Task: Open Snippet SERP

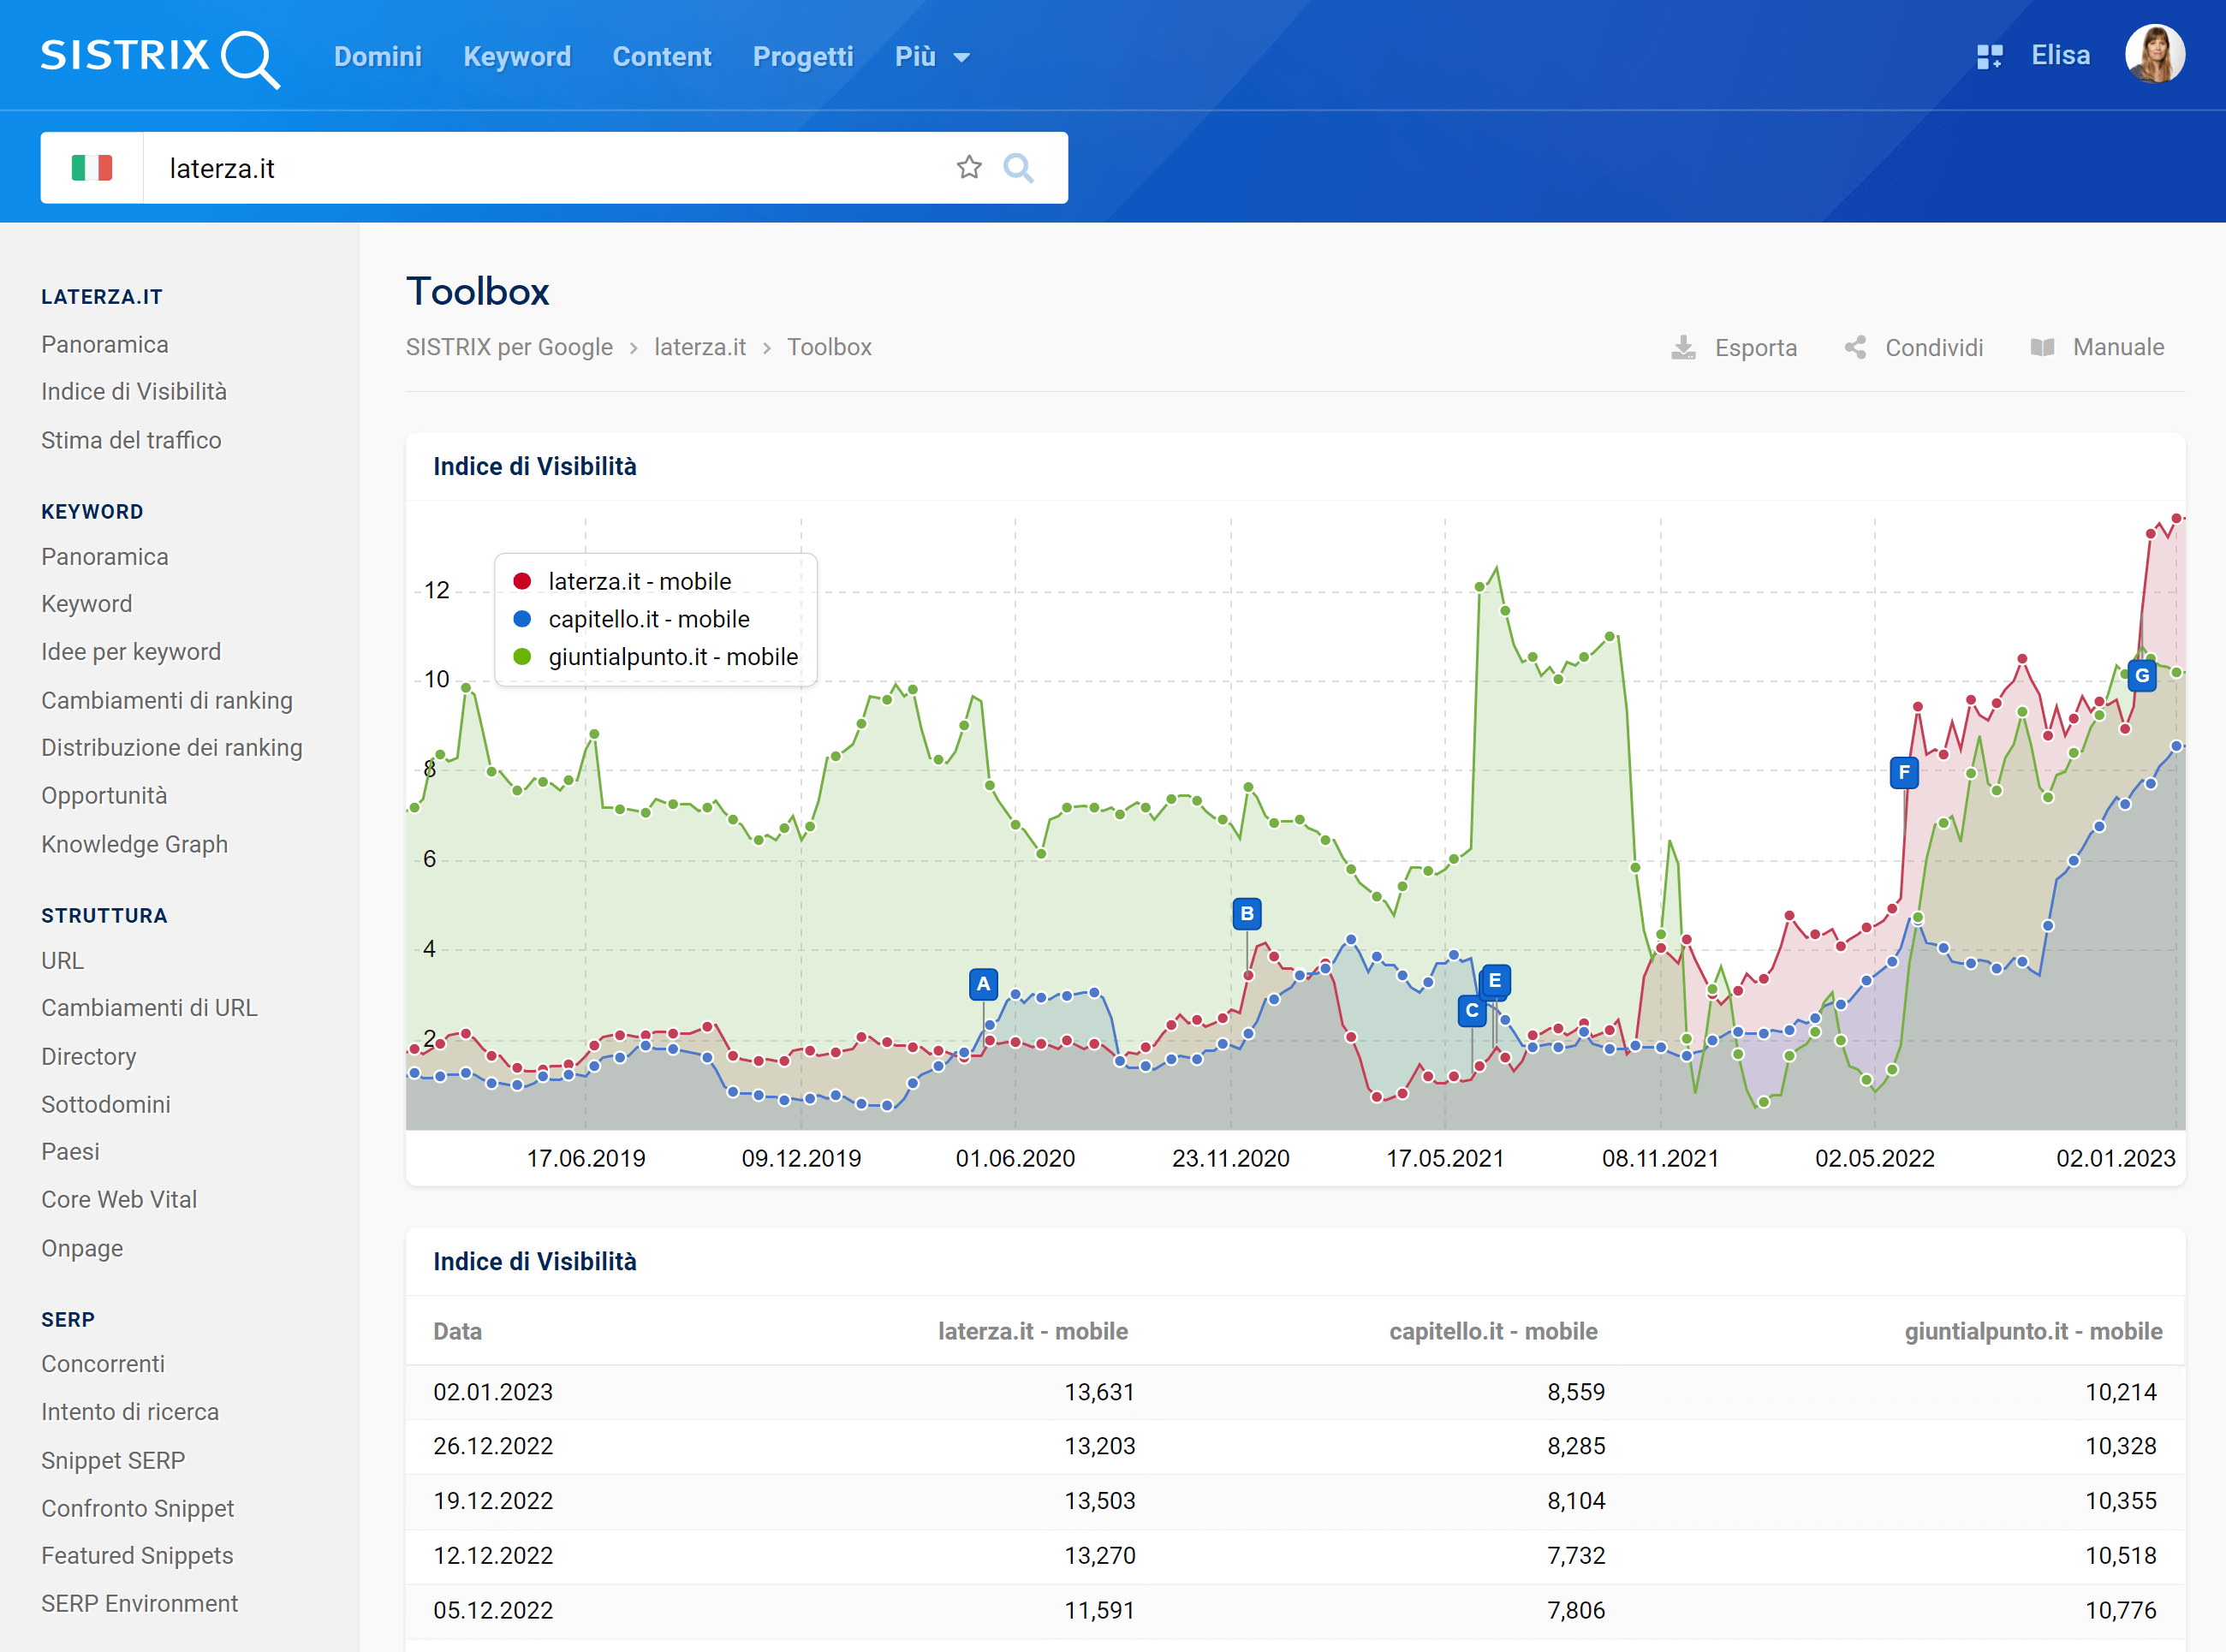Action: [x=113, y=1460]
